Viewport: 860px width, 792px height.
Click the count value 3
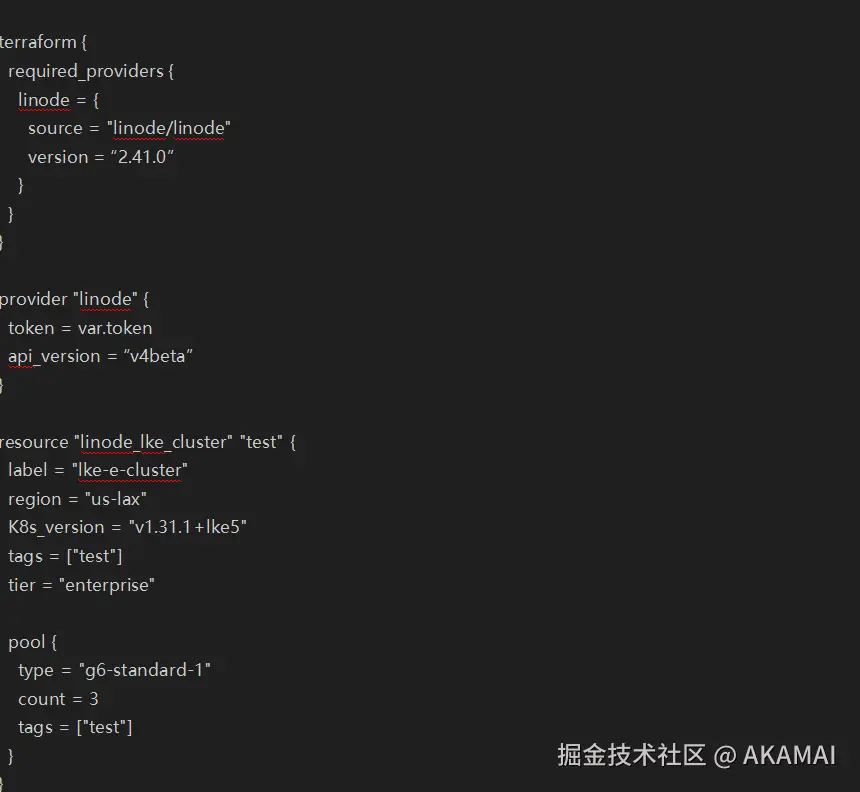coord(94,699)
